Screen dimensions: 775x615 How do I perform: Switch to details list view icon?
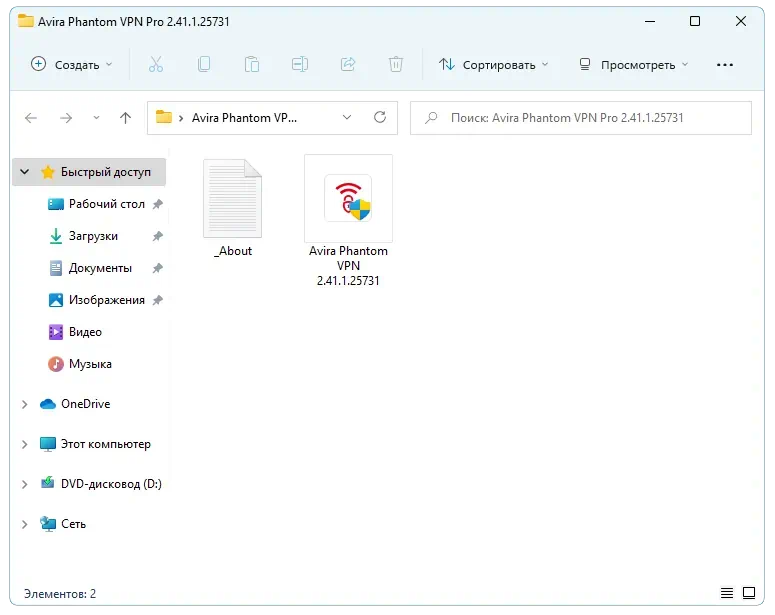click(727, 593)
